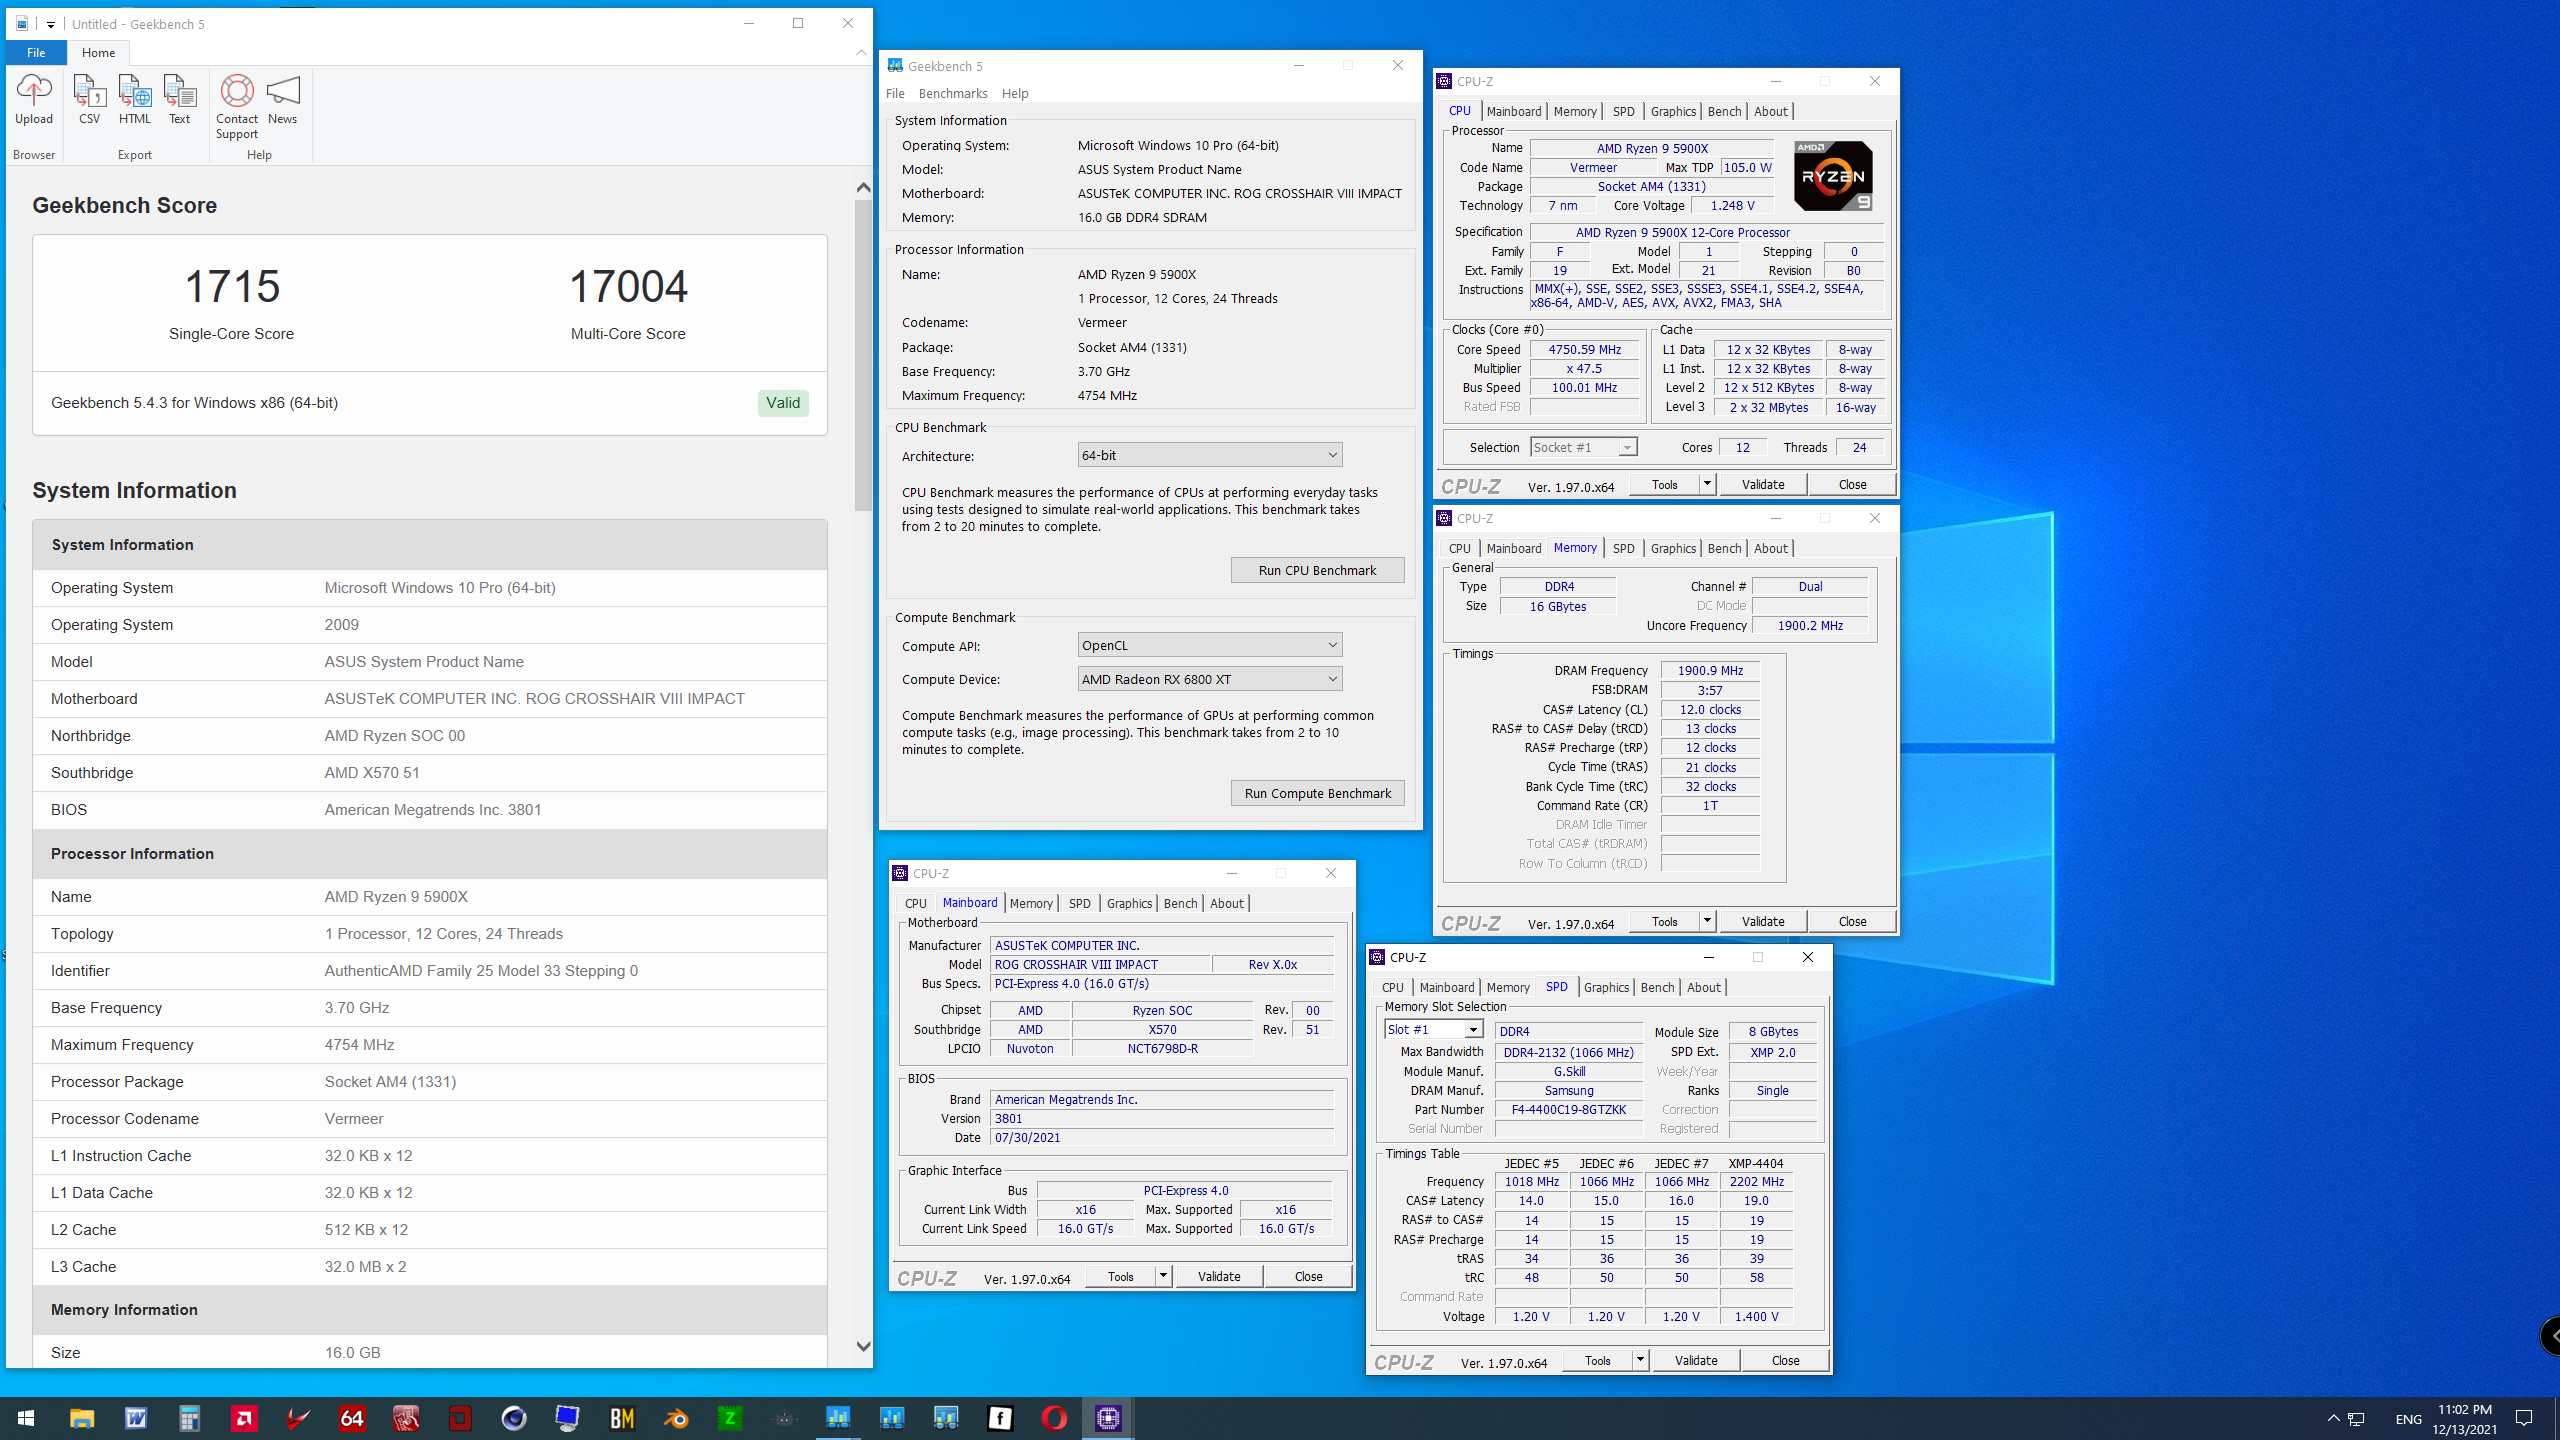Switch to CPU-Z taskbar icon
The width and height of the screenshot is (2560, 1440).
[1108, 1418]
